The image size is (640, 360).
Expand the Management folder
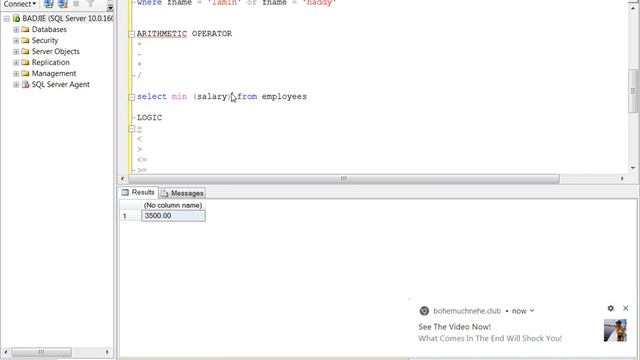16,74
